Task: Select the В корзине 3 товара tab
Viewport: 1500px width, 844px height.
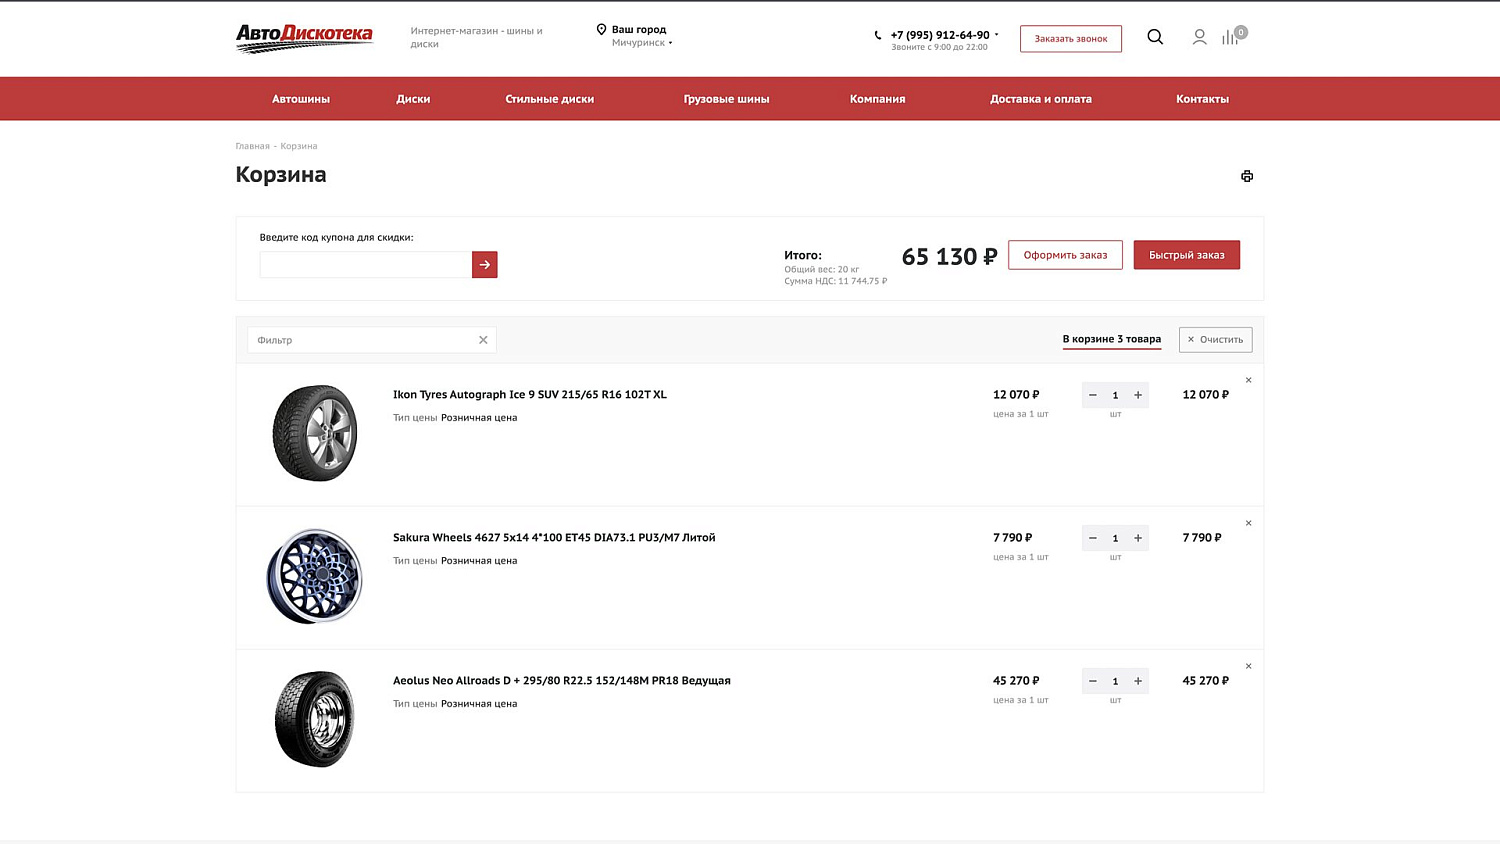Action: pos(1112,339)
